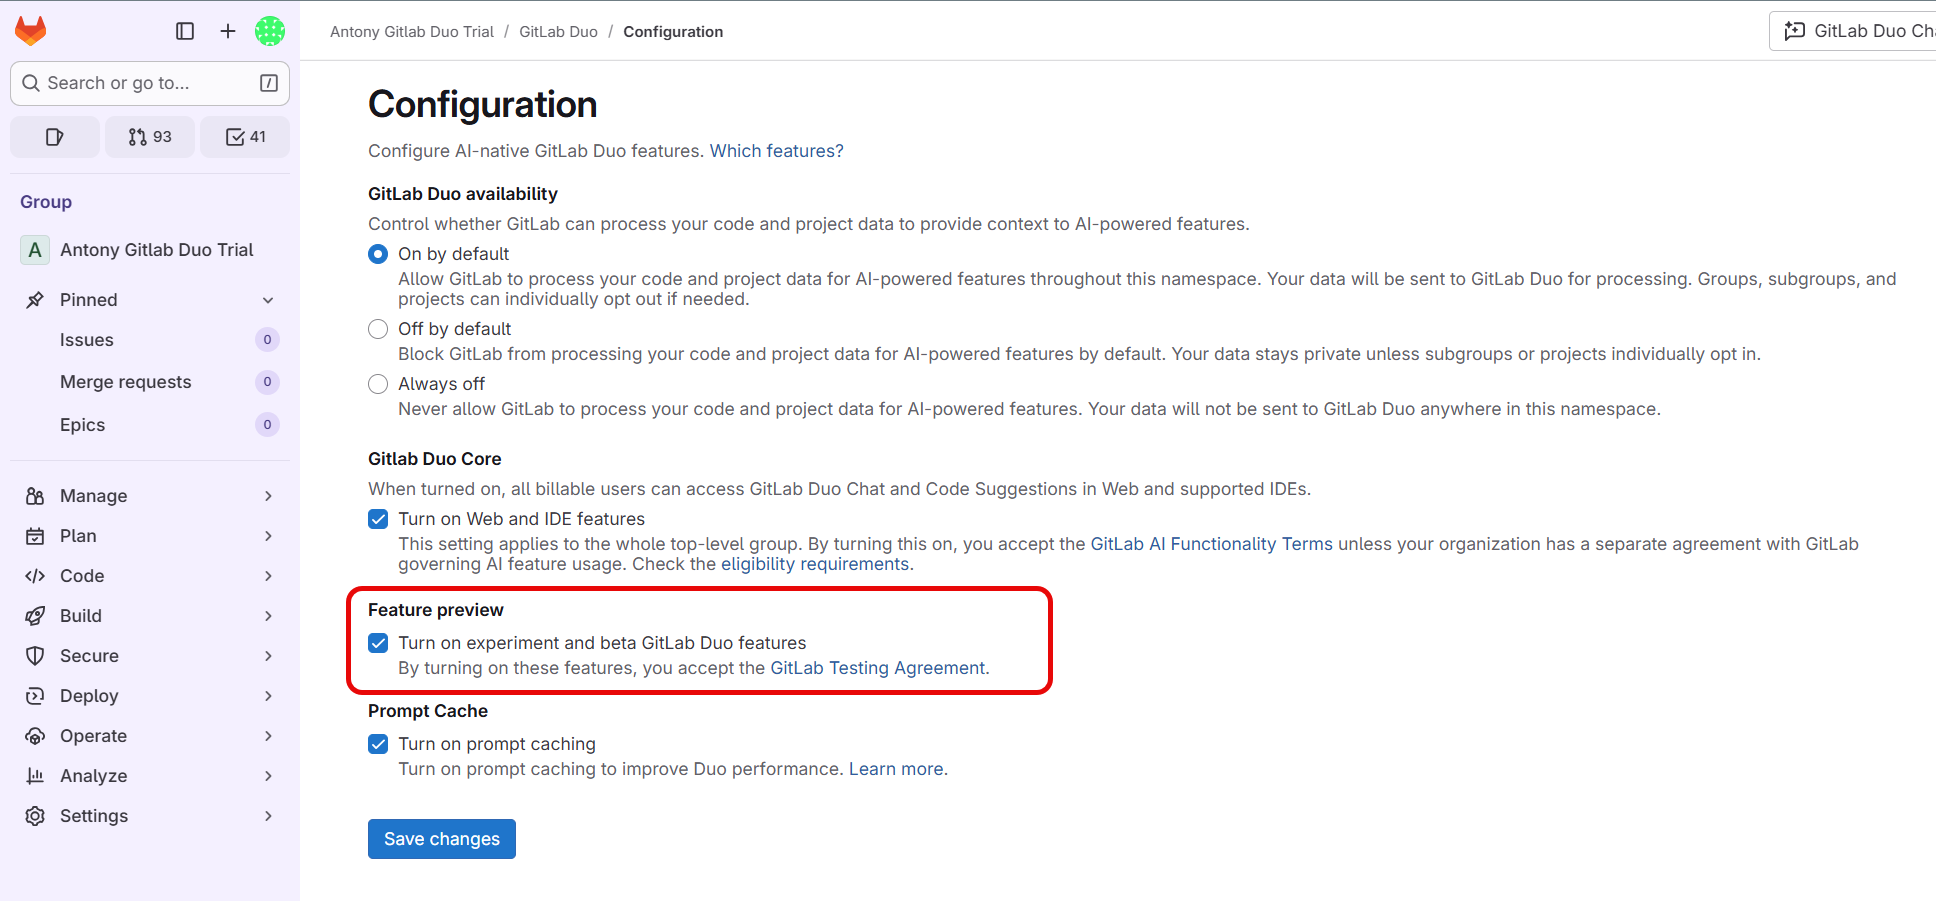
Task: Toggle the sidebar collapse icon
Action: tap(185, 31)
